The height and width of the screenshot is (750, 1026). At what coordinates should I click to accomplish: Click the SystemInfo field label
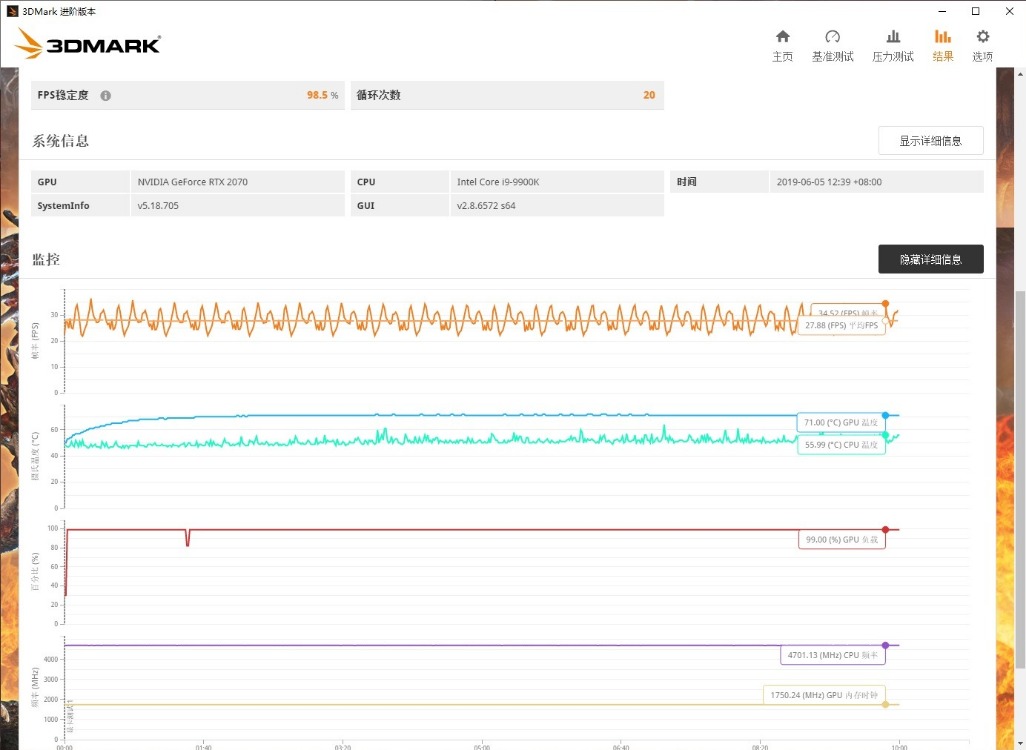point(63,205)
